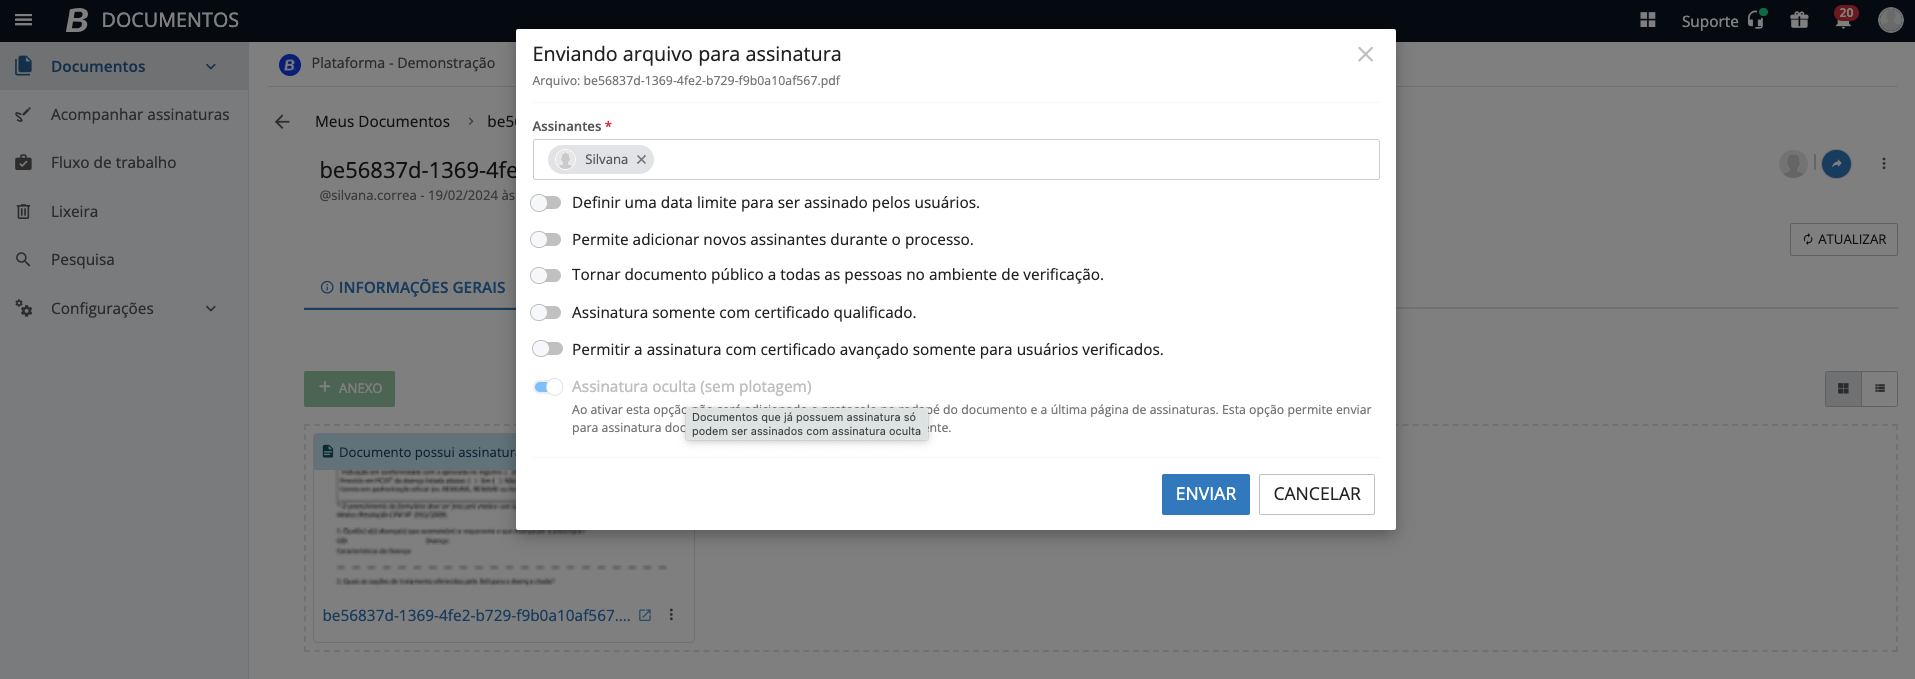Enable deadline date for signing toggle
Screen dimensions: 1915x679
(x=546, y=203)
